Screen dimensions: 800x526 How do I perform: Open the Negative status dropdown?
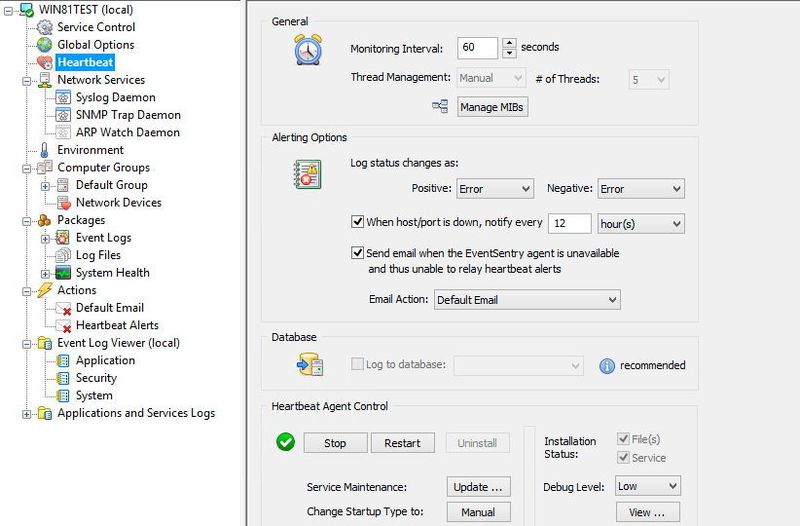pos(641,189)
